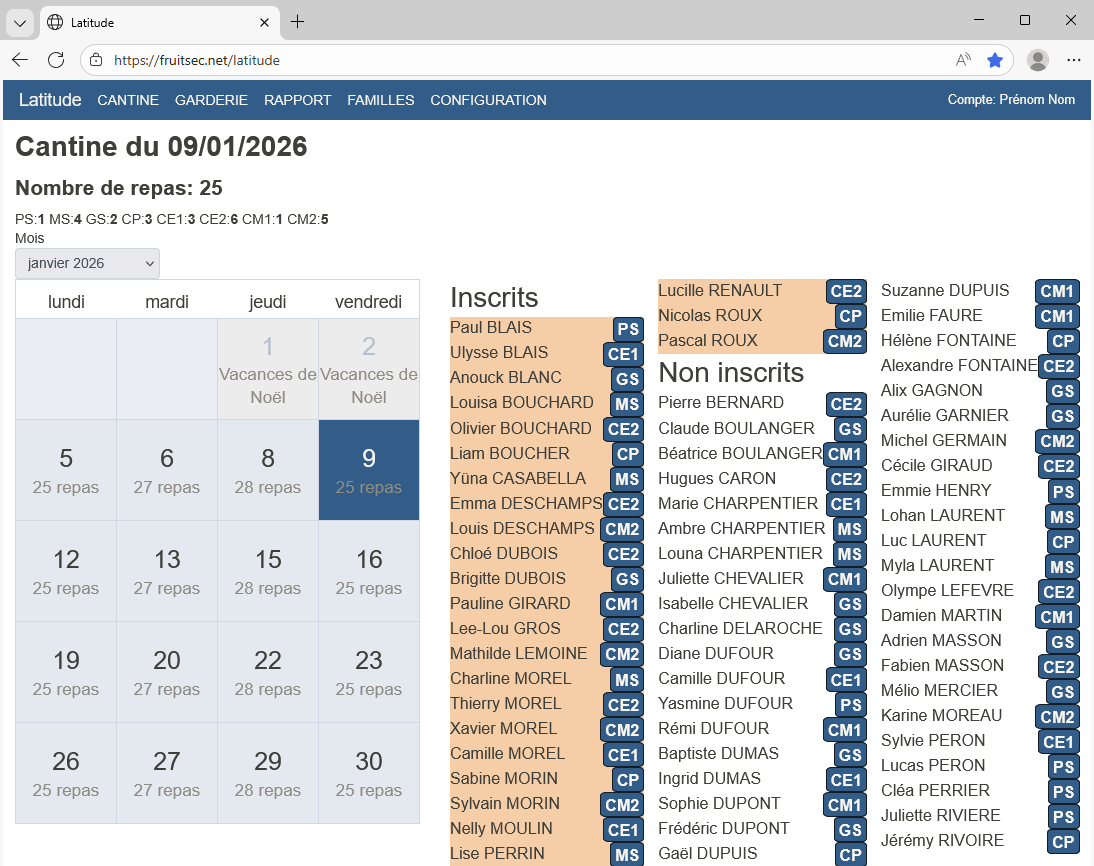Reload the page with refresh icon
Image resolution: width=1094 pixels, height=866 pixels.
56,60
